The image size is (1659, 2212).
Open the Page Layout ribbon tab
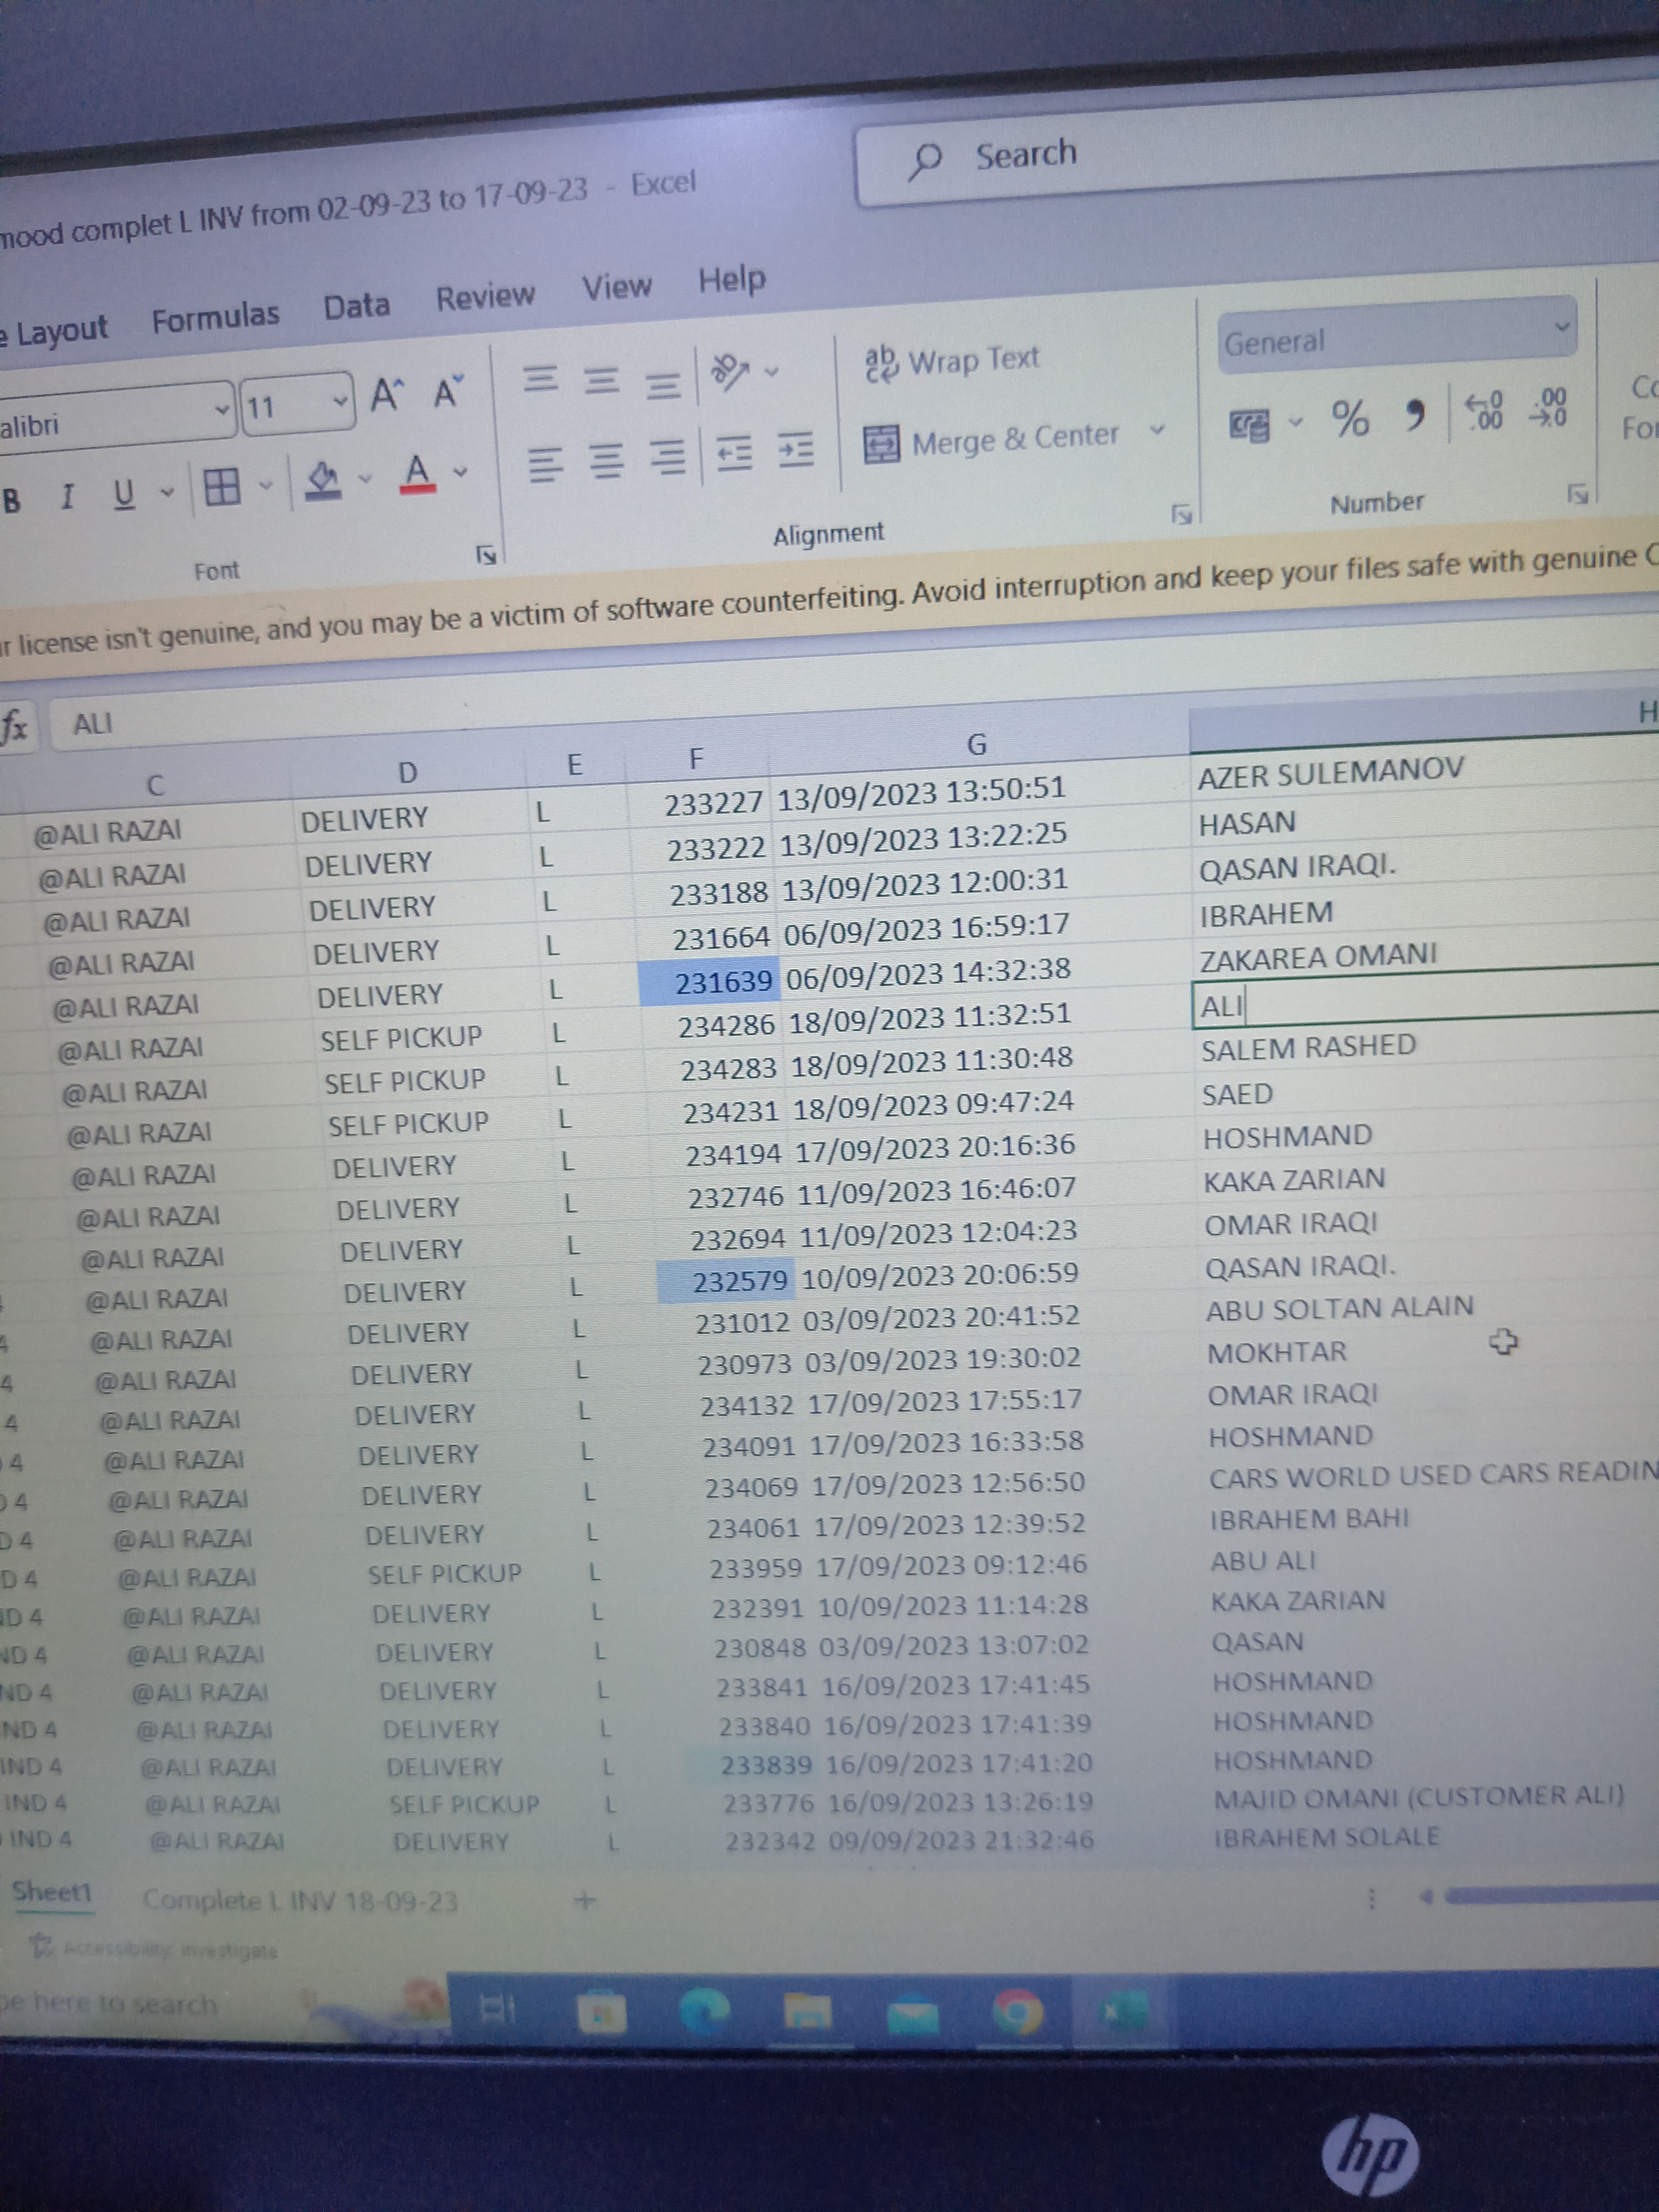[54, 331]
